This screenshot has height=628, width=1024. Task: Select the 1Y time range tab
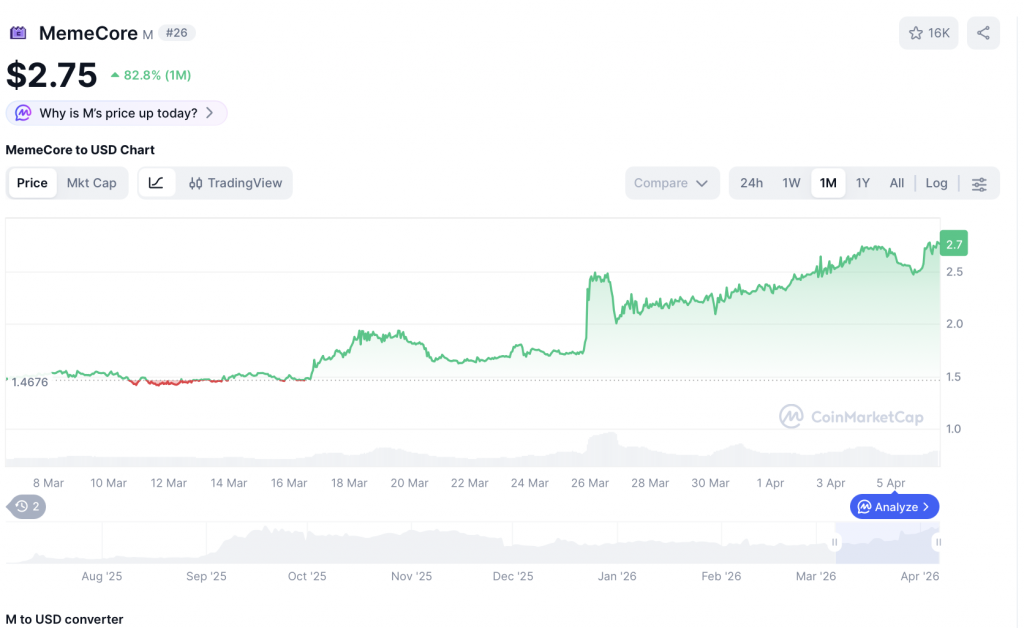pos(862,183)
